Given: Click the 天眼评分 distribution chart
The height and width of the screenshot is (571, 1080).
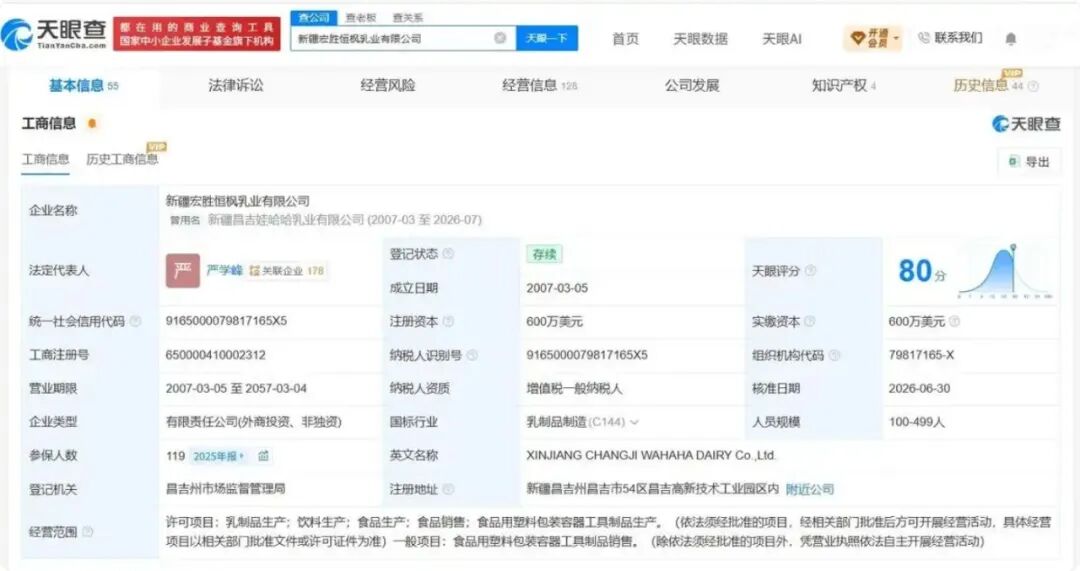Looking at the screenshot, I should (1005, 271).
